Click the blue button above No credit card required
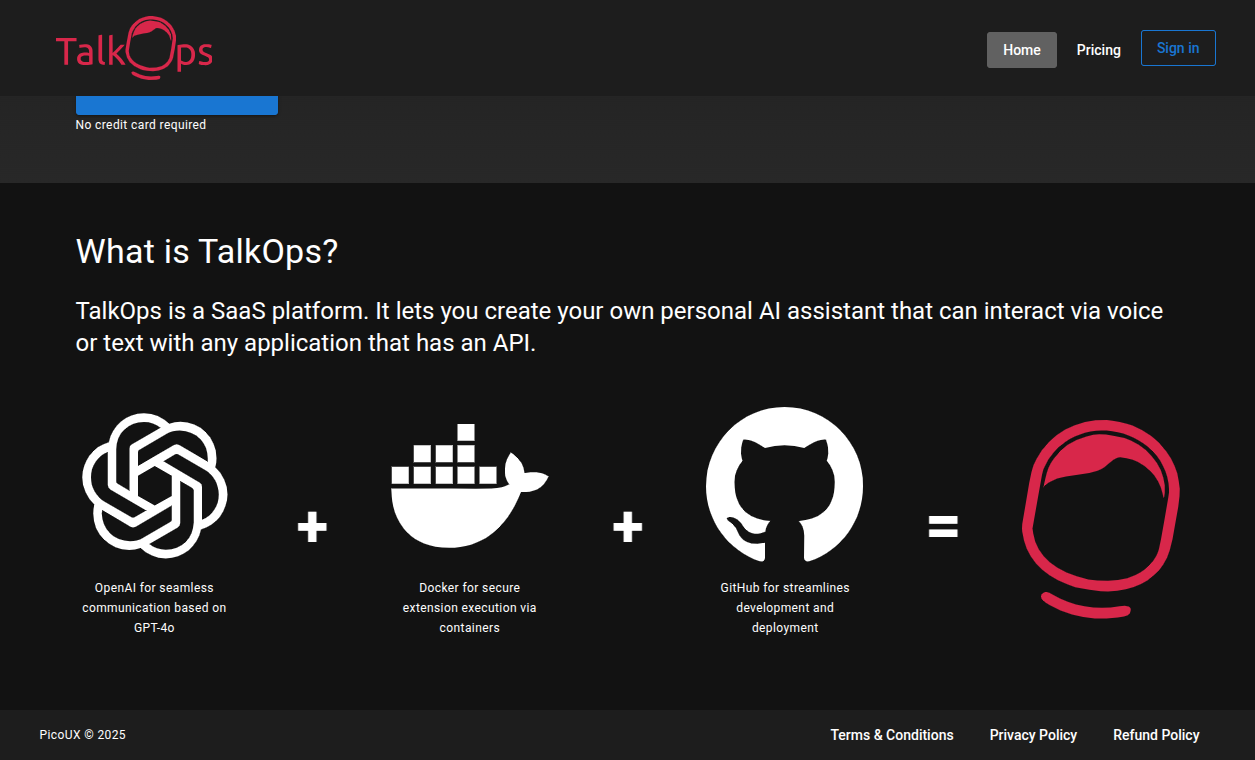Viewport: 1255px width, 760px height. 177,105
